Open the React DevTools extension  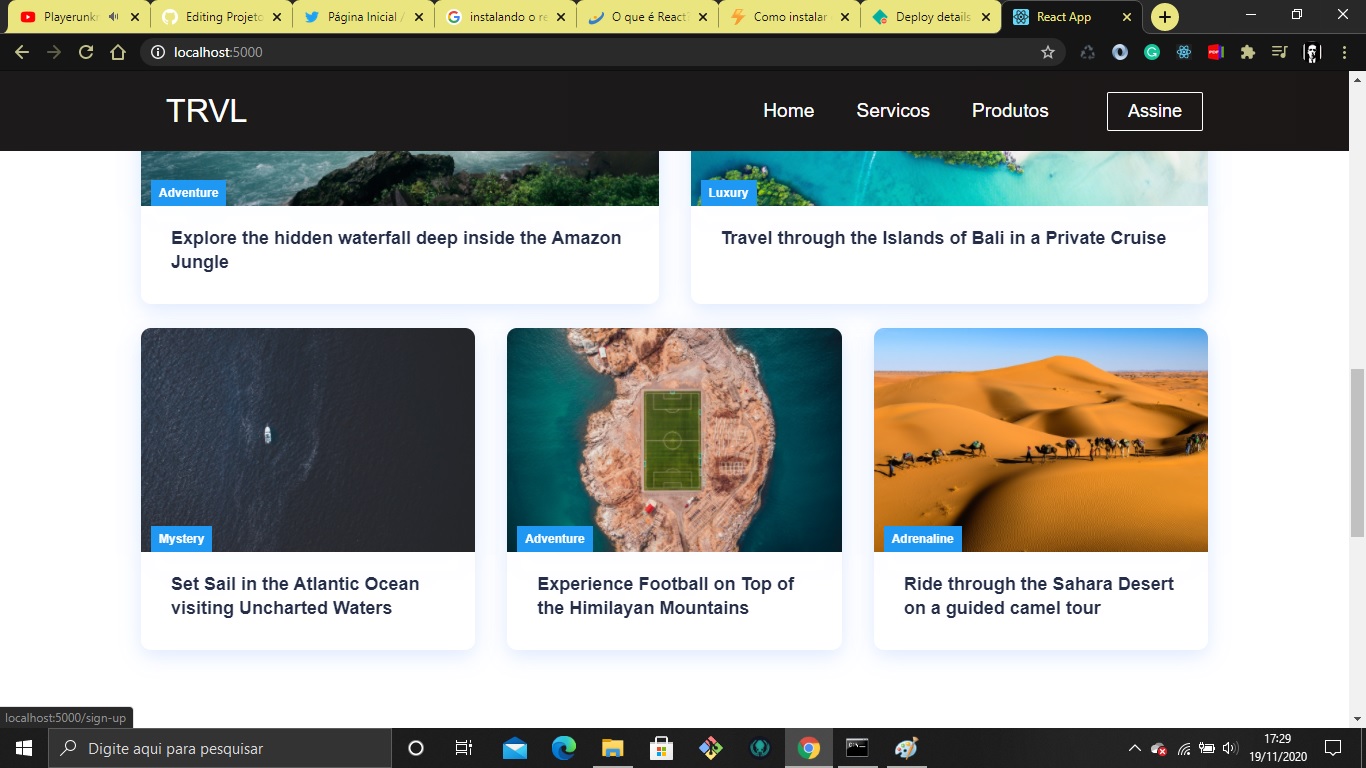pyautogui.click(x=1183, y=51)
